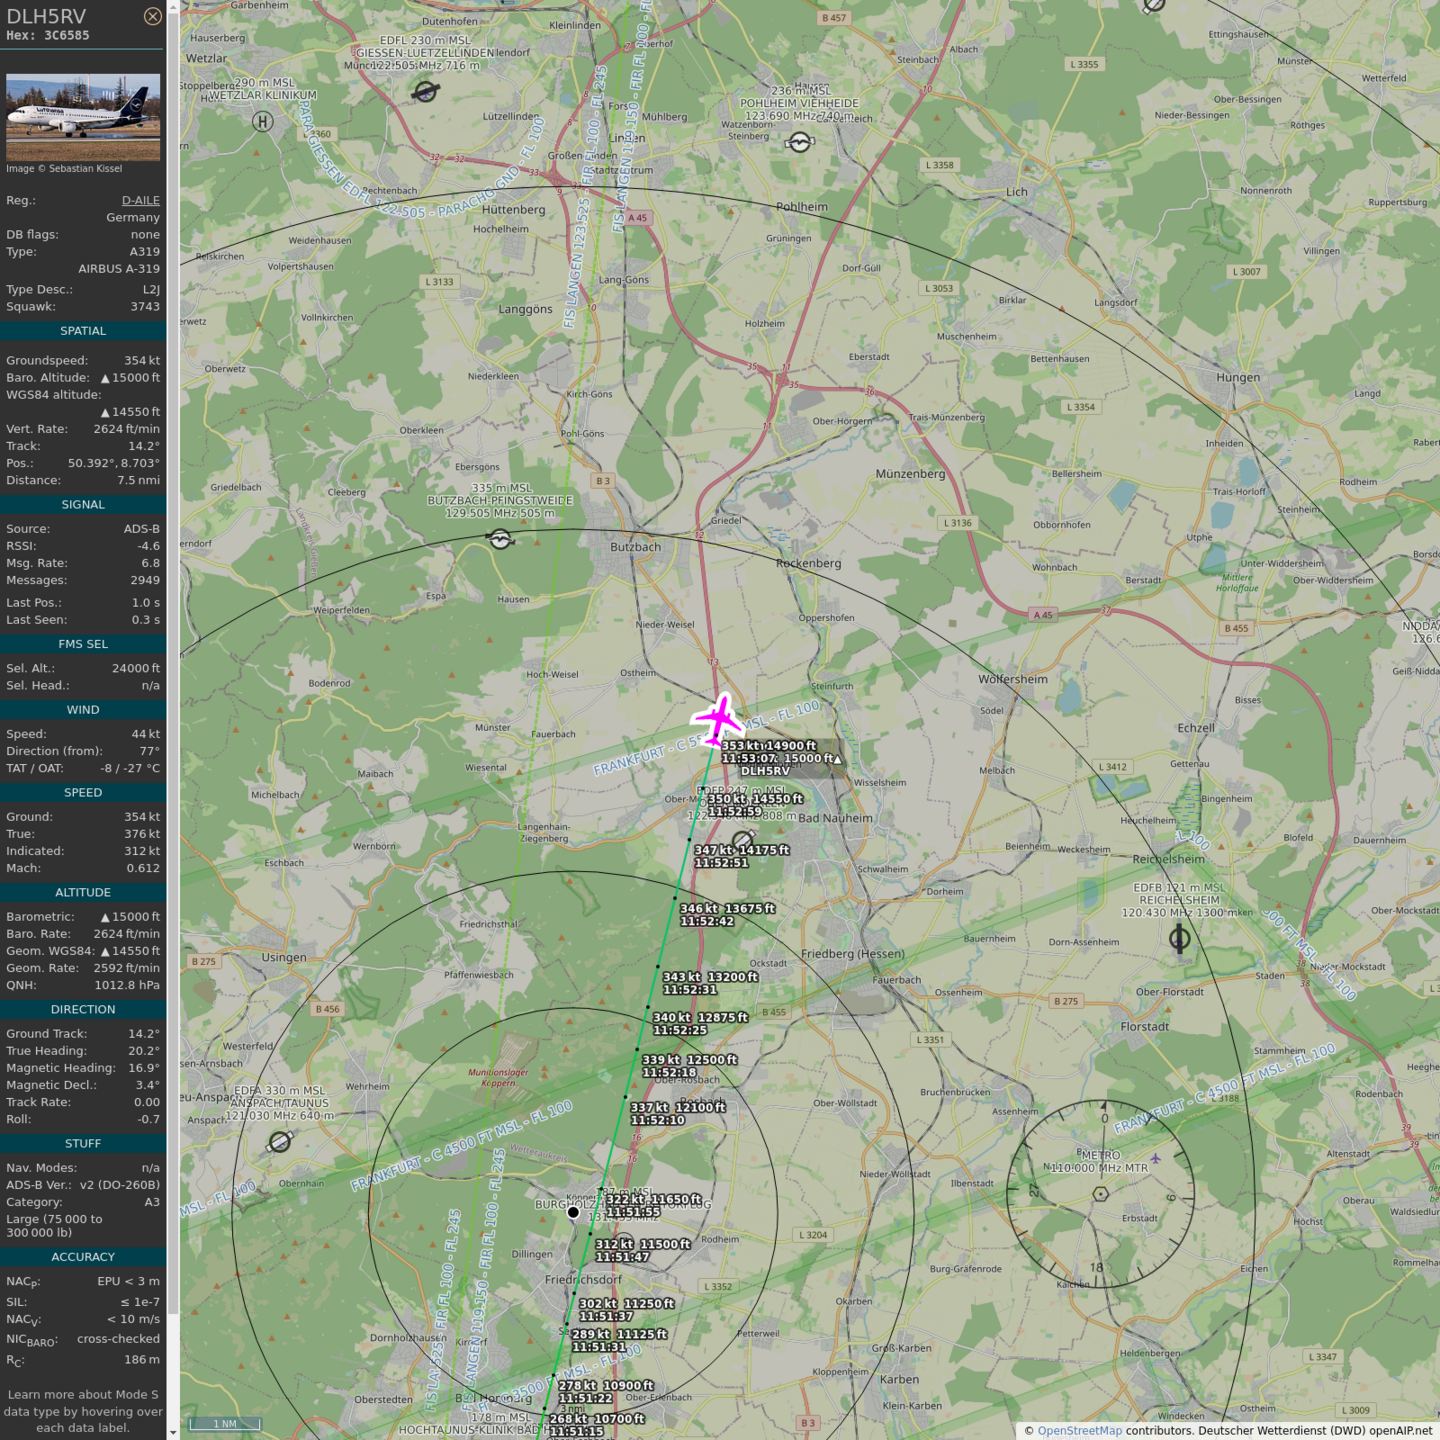Click the OpenStreetMap attribution link
The width and height of the screenshot is (1440, 1440).
pos(1079,1431)
